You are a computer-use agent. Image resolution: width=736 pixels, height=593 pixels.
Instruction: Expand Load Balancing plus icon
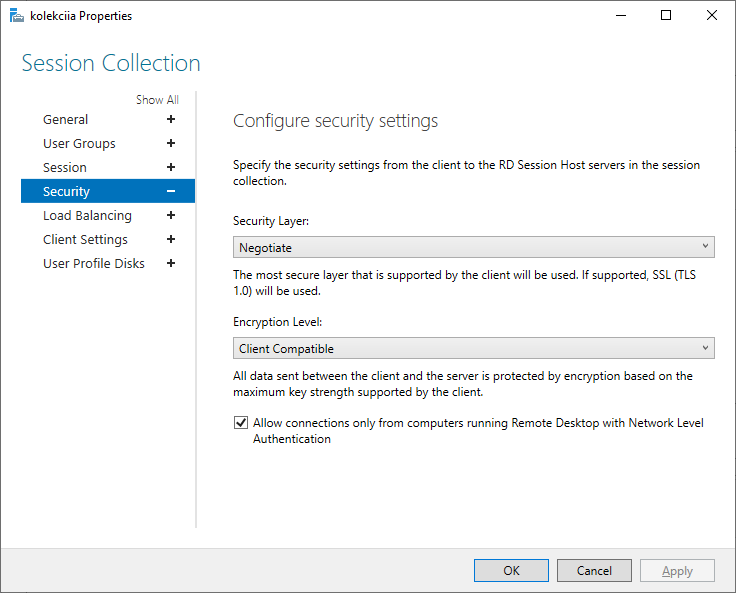(x=171, y=216)
